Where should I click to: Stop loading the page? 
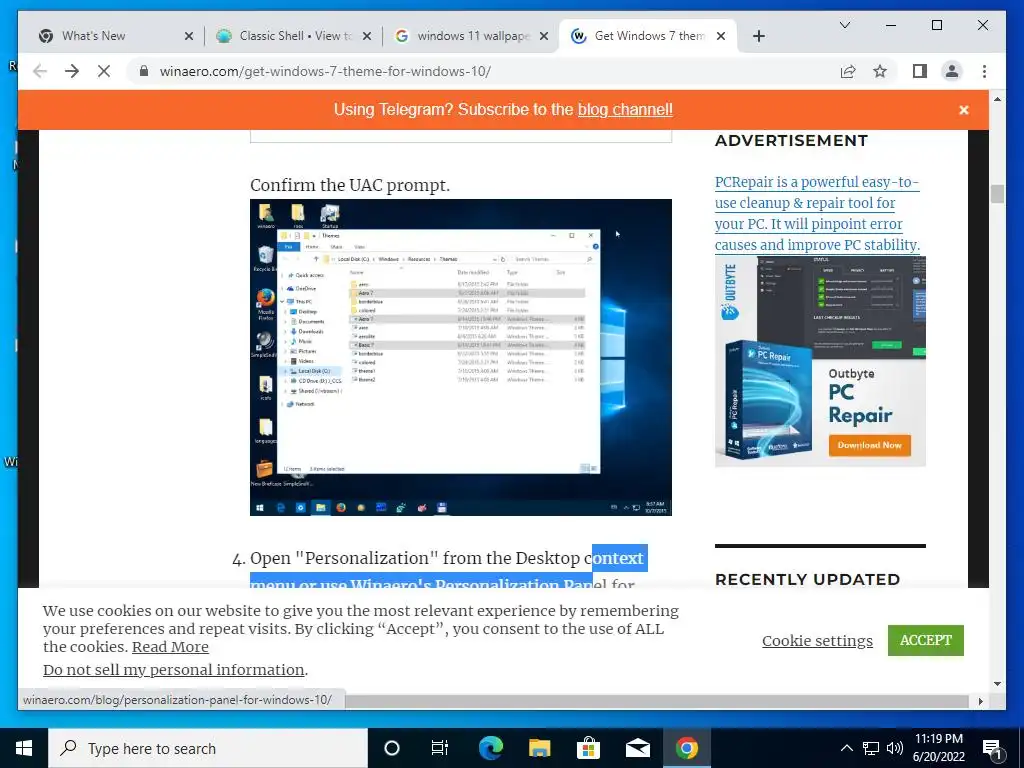click(x=104, y=71)
